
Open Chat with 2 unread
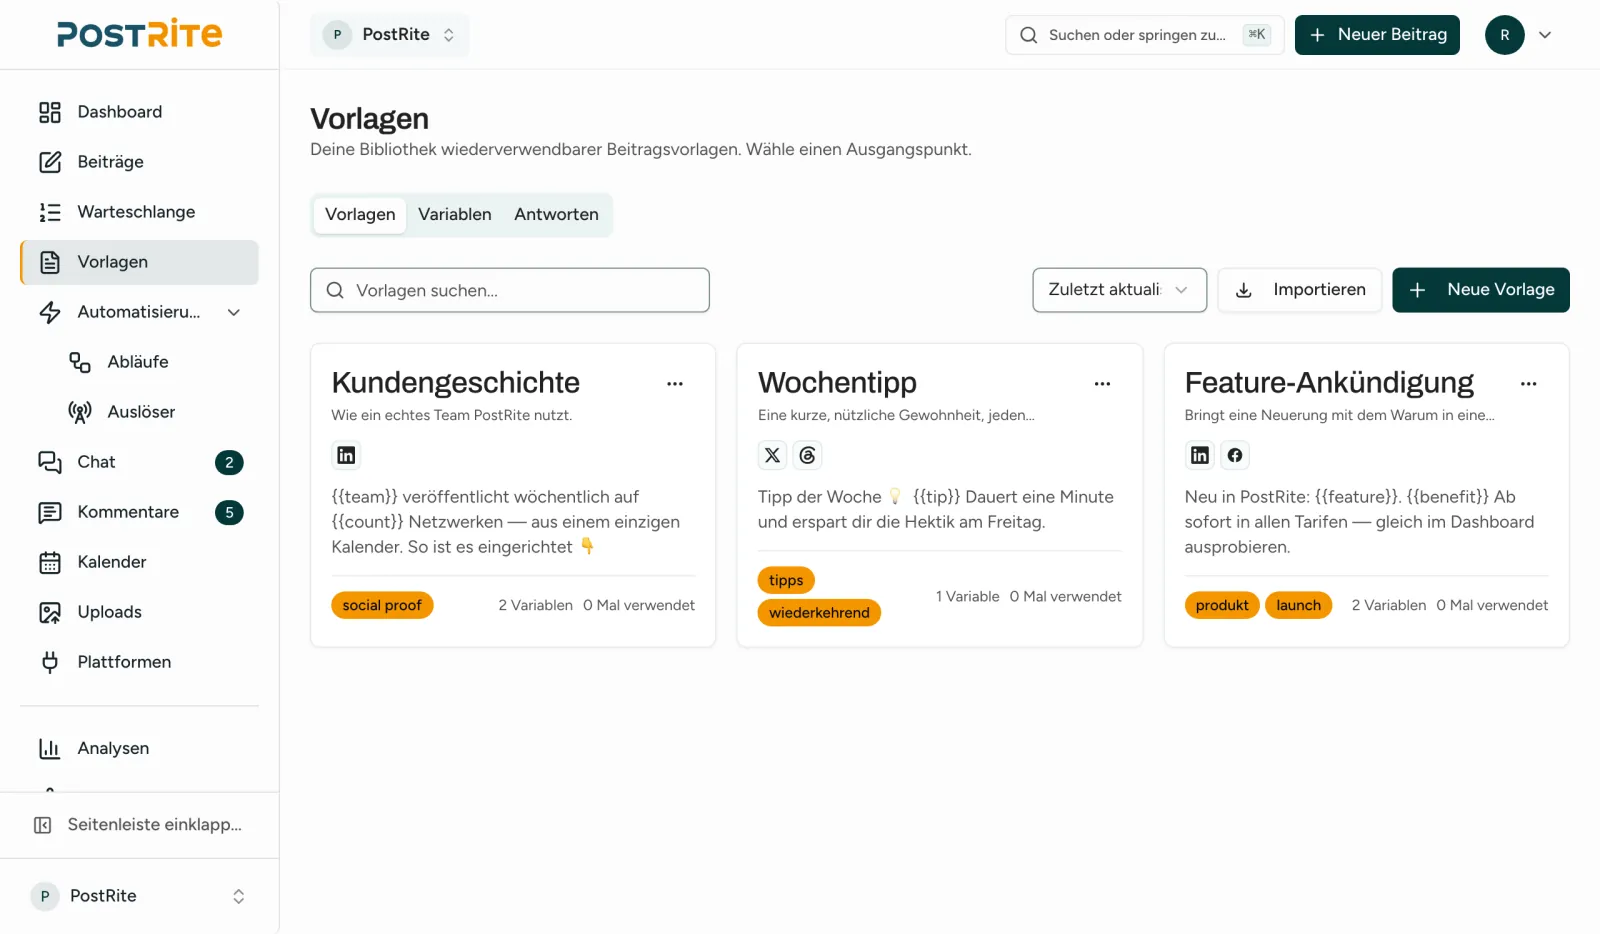(x=139, y=462)
